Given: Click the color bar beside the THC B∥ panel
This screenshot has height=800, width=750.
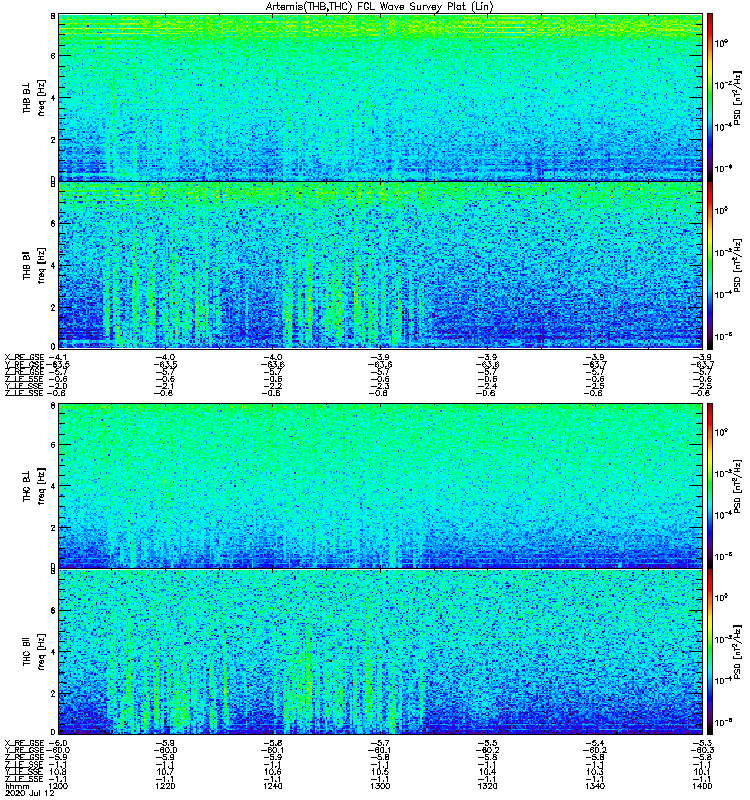Looking at the screenshot, I should click(710, 652).
